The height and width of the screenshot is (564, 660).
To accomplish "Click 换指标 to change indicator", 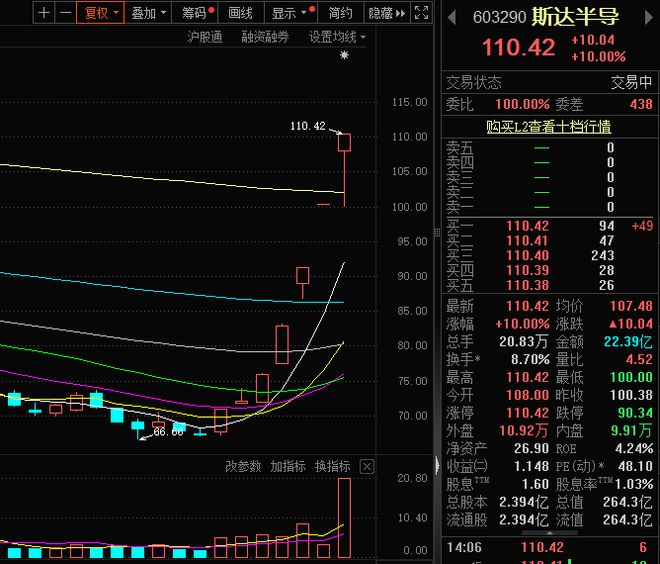I will point(332,466).
